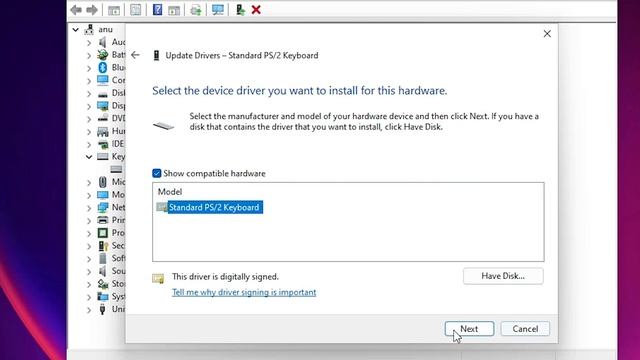The width and height of the screenshot is (640, 360).
Task: Select the IDE controller icon in tree
Action: (x=103, y=144)
